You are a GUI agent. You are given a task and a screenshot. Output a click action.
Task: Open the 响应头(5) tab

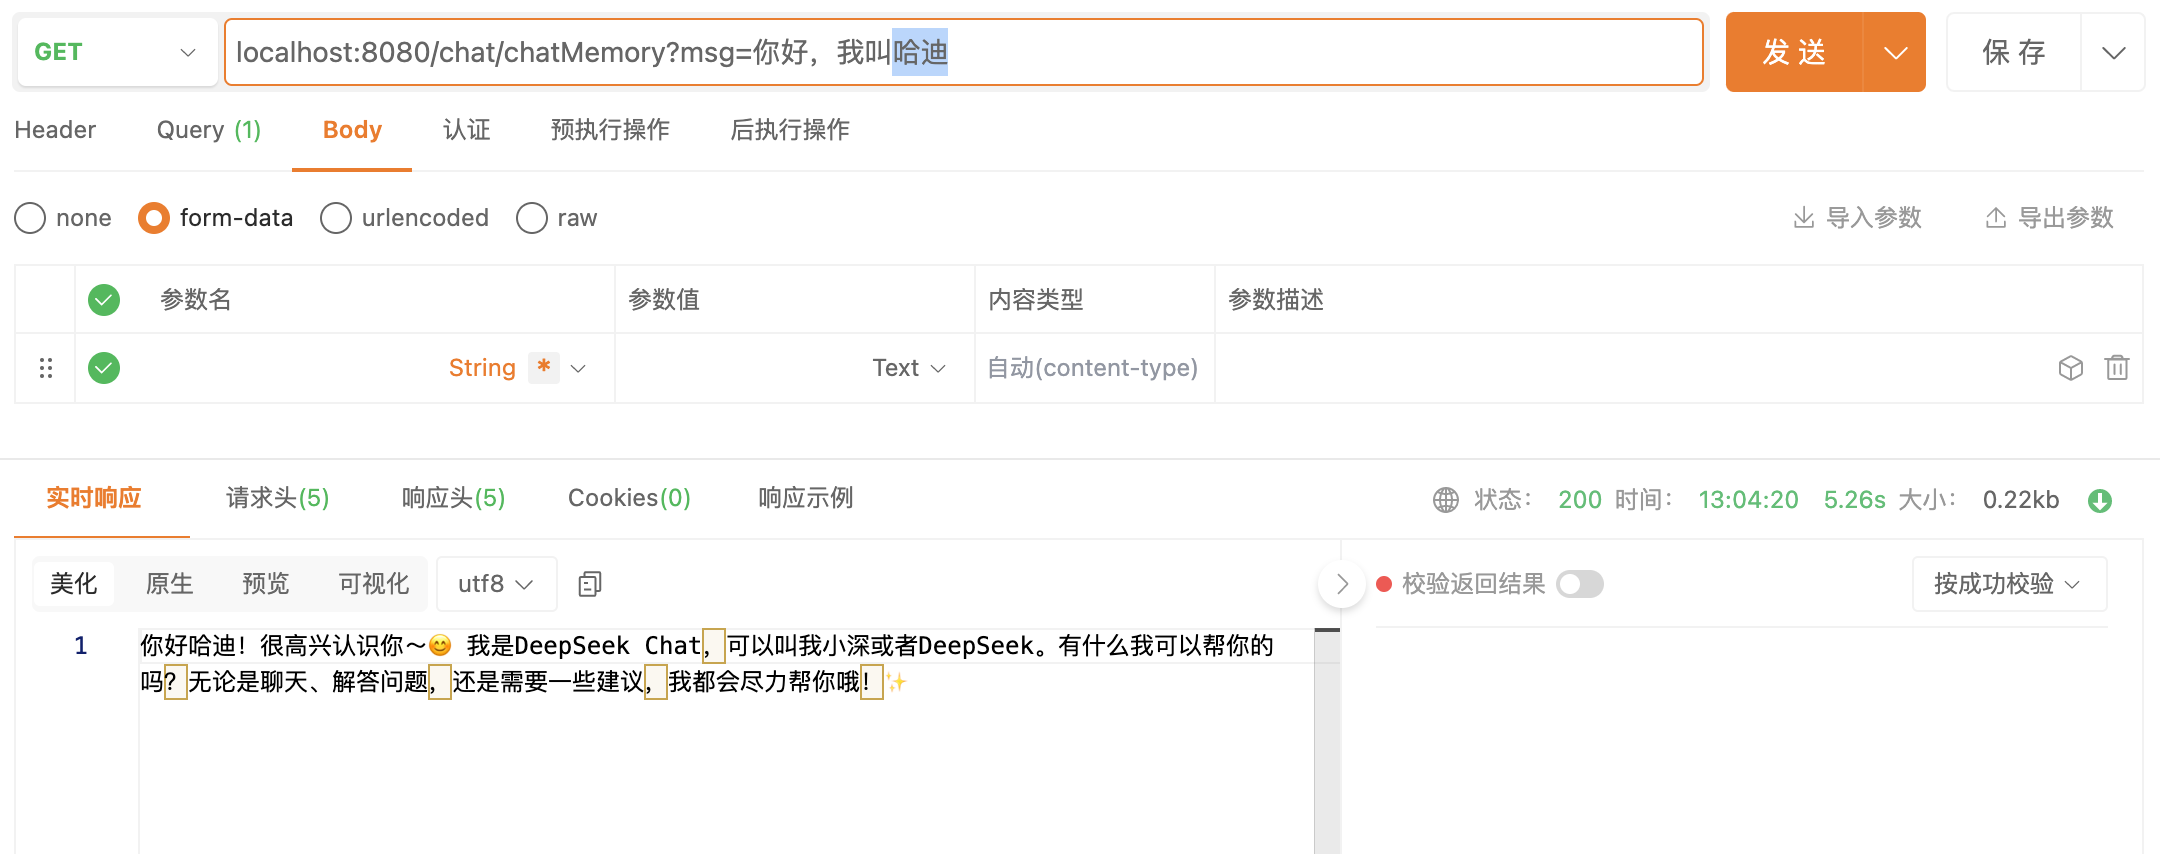coord(454,498)
